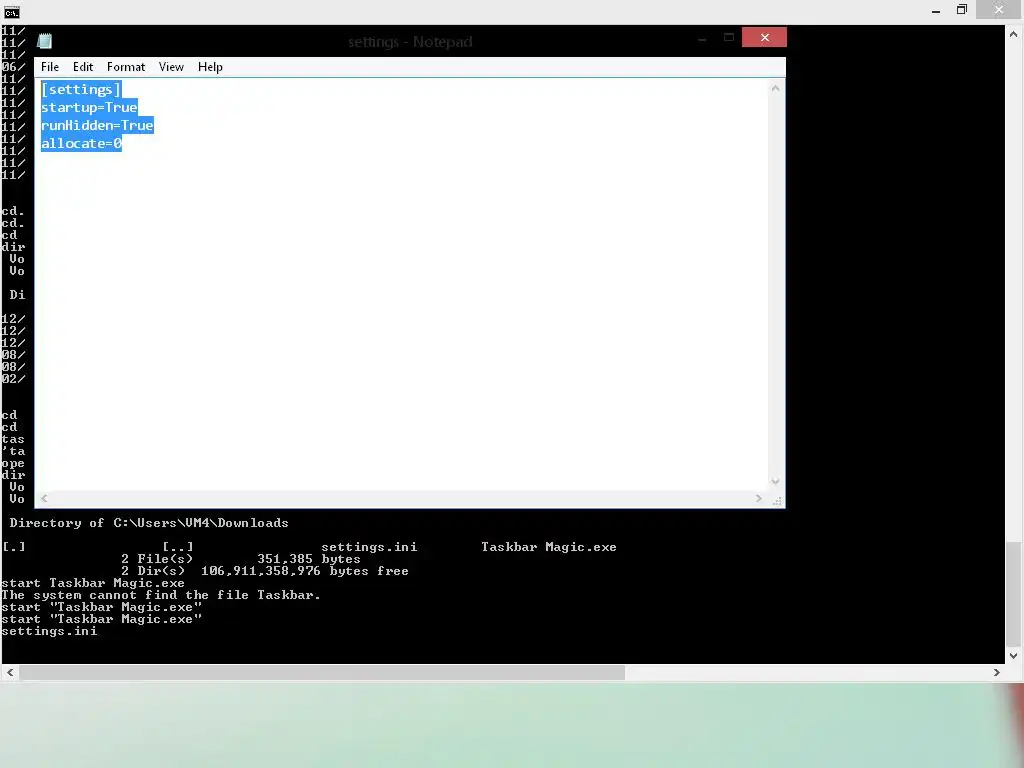Click the runHidden=True line
Screen dimensions: 1024x768
97,125
